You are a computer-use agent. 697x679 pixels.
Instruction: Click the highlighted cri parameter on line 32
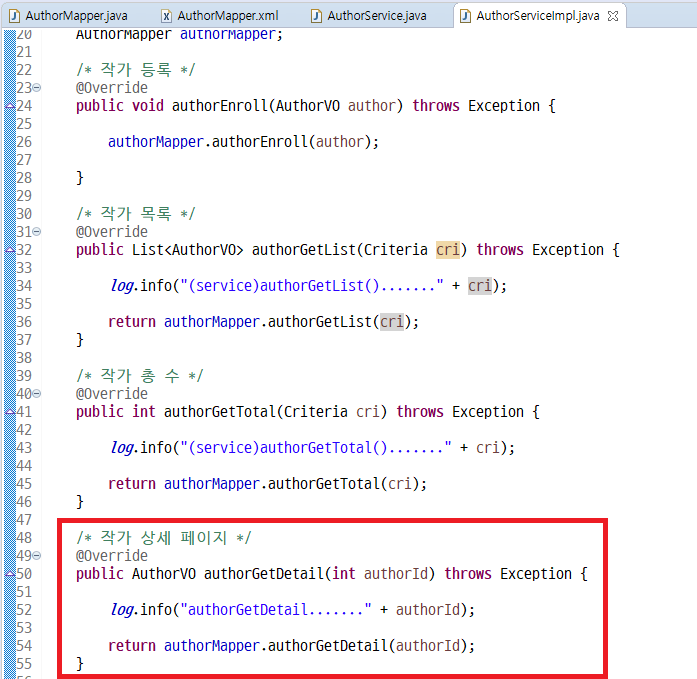pos(448,250)
